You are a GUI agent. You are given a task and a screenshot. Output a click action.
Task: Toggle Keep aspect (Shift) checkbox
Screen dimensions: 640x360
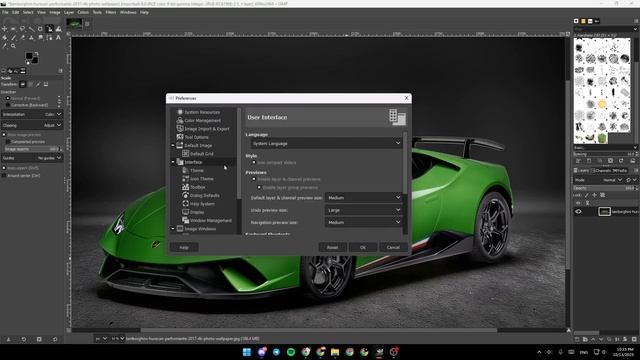pyautogui.click(x=4, y=168)
